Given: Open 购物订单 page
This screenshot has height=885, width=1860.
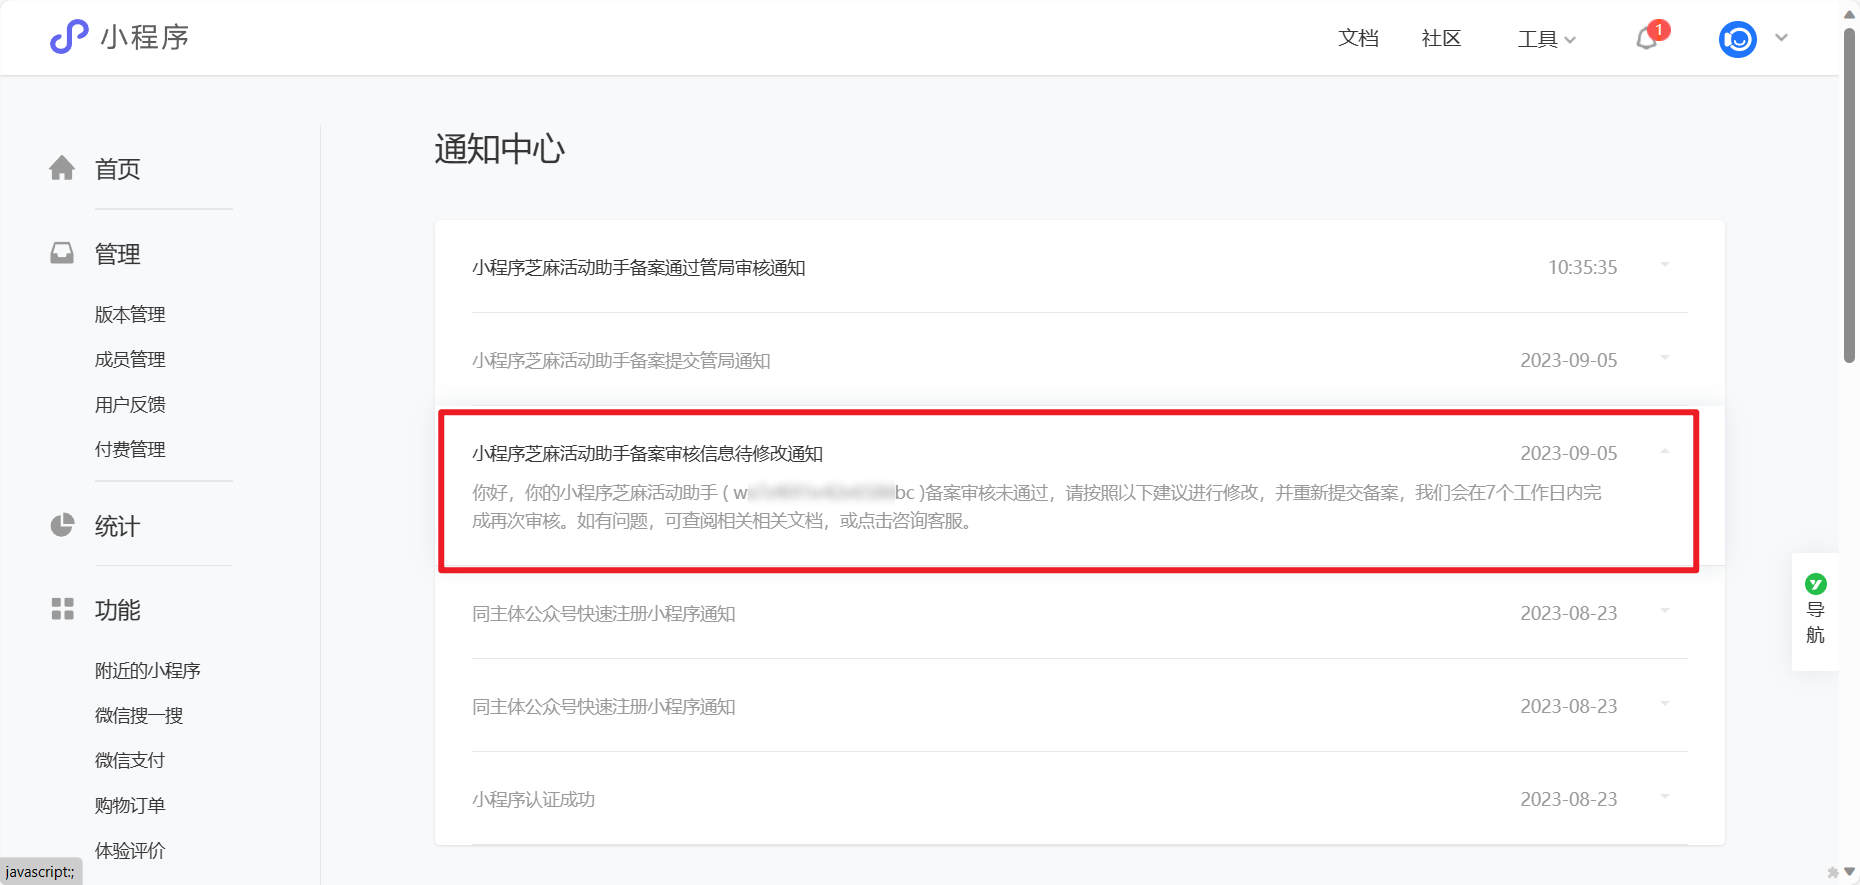Looking at the screenshot, I should (x=130, y=805).
